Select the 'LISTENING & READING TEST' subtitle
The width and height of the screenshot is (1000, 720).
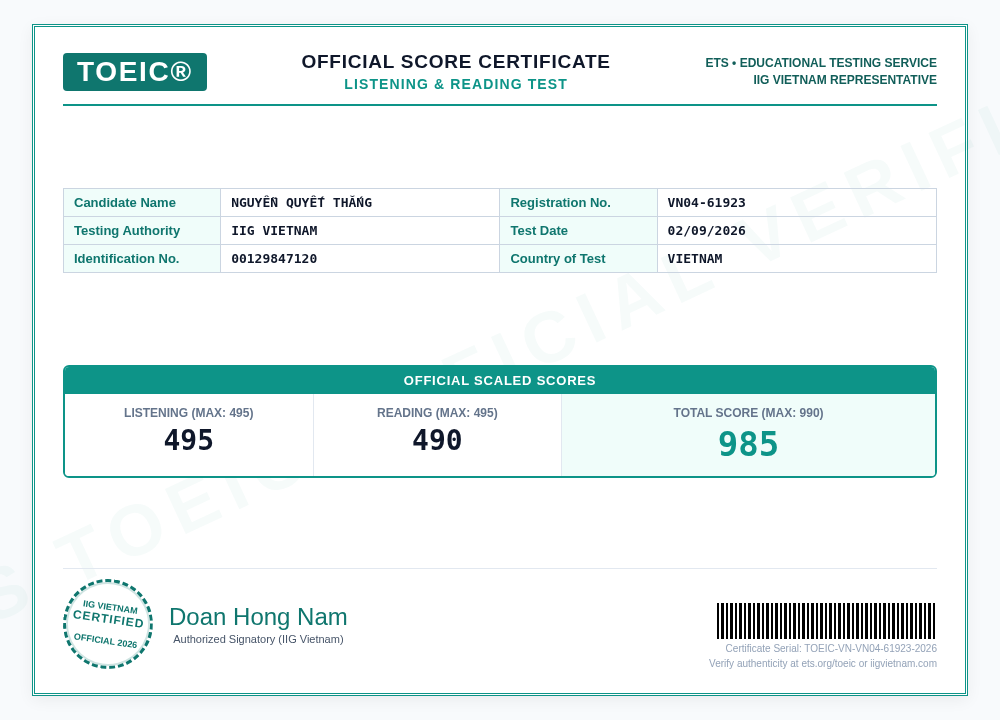455,84
